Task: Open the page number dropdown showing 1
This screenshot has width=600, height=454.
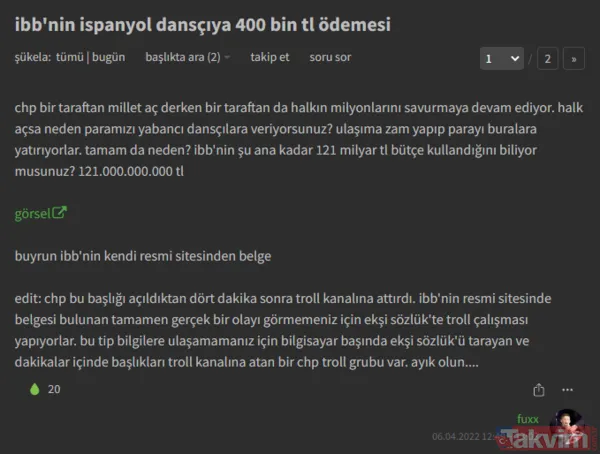Action: click(x=502, y=59)
